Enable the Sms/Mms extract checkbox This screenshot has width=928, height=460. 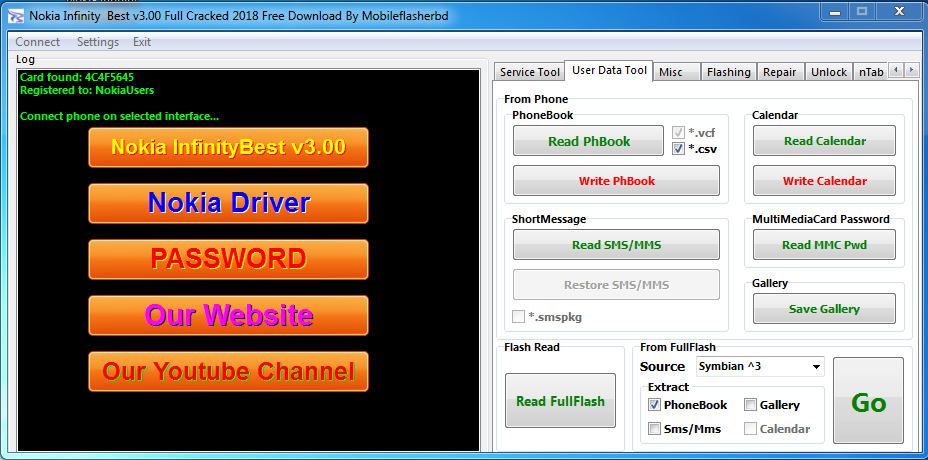(x=654, y=429)
